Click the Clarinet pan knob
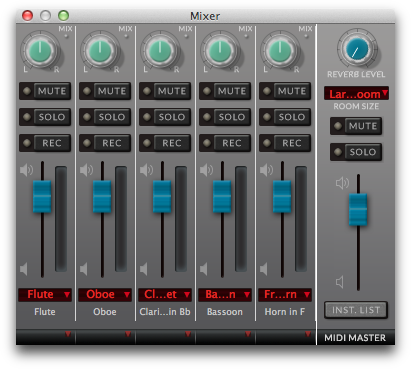Screen dimensions: 411x369 [x=160, y=51]
